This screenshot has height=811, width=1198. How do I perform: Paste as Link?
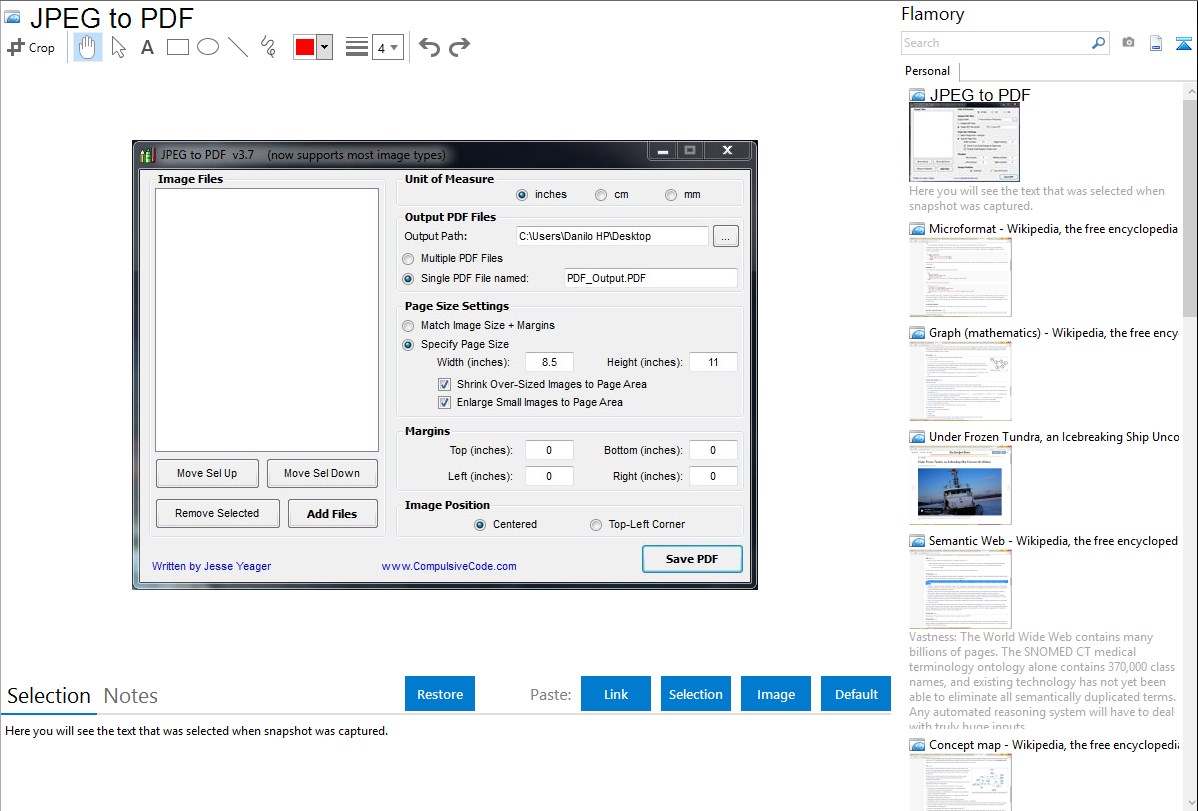[616, 694]
